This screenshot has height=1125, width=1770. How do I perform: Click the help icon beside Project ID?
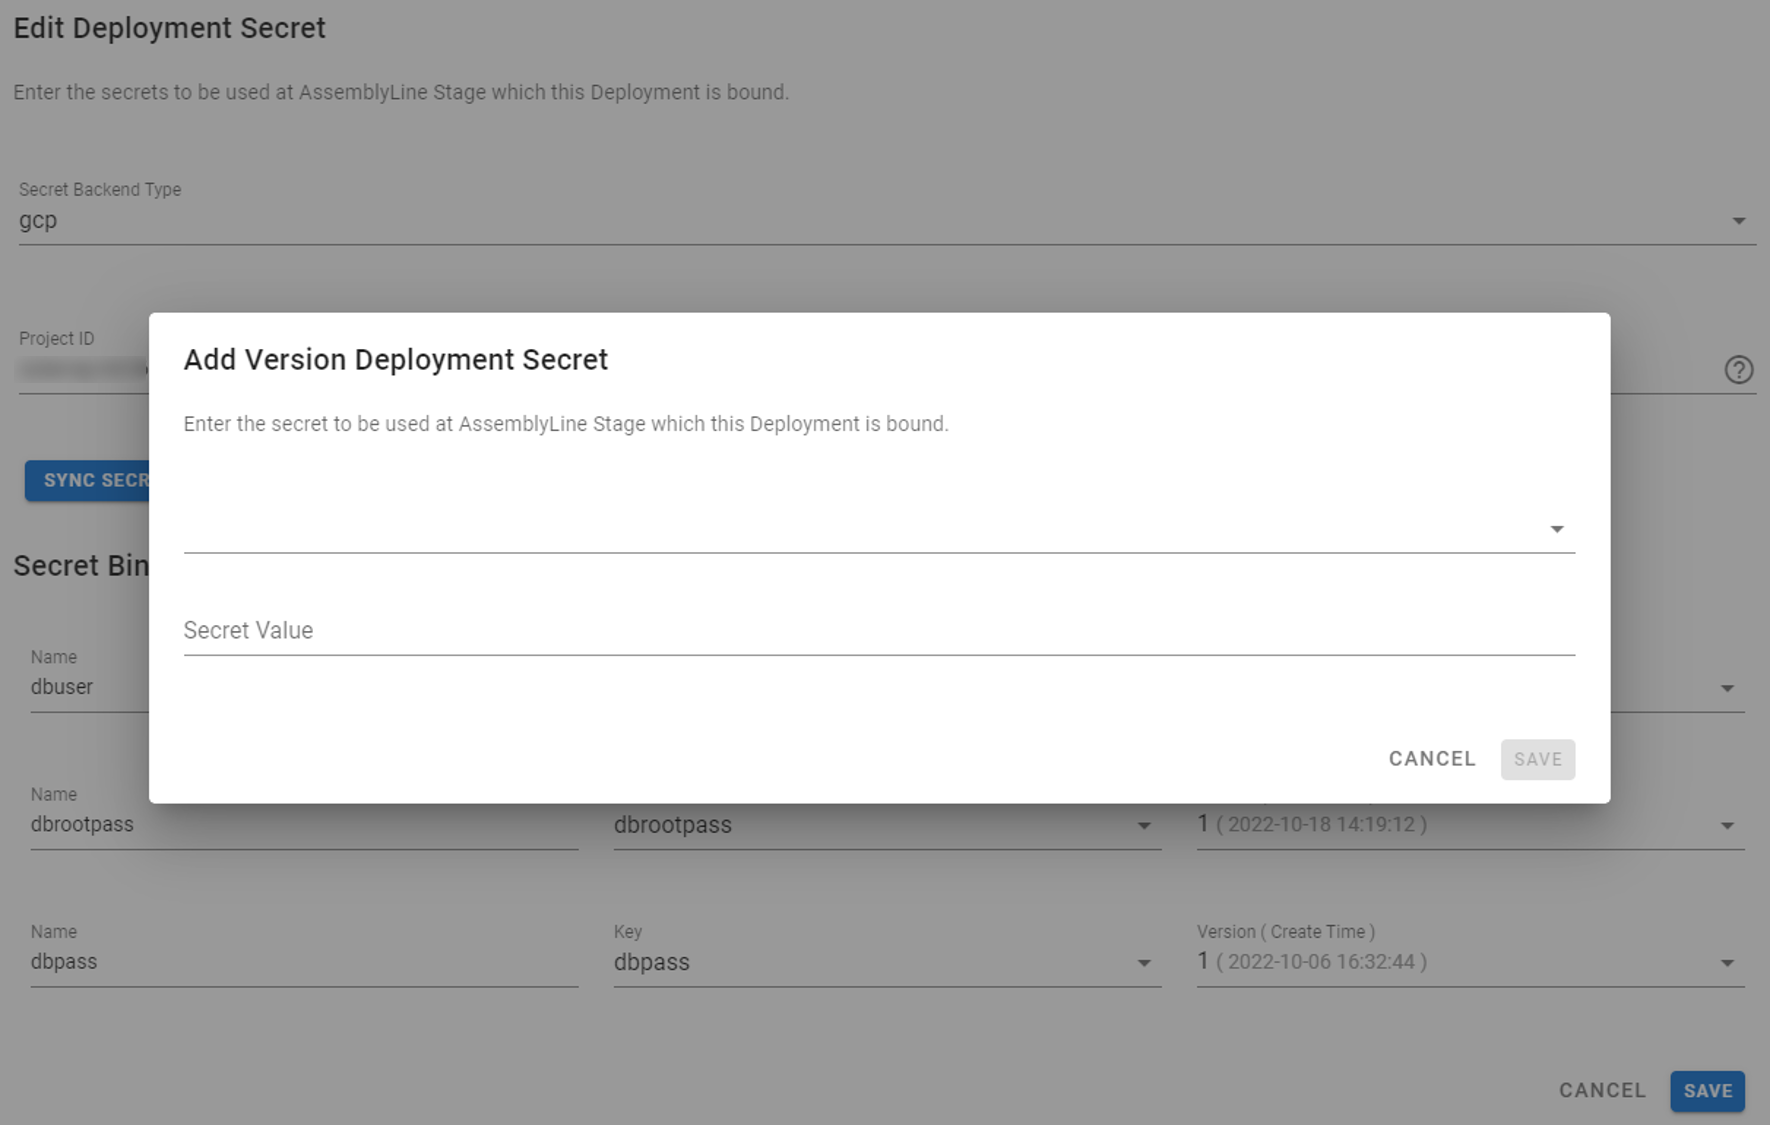(1738, 370)
